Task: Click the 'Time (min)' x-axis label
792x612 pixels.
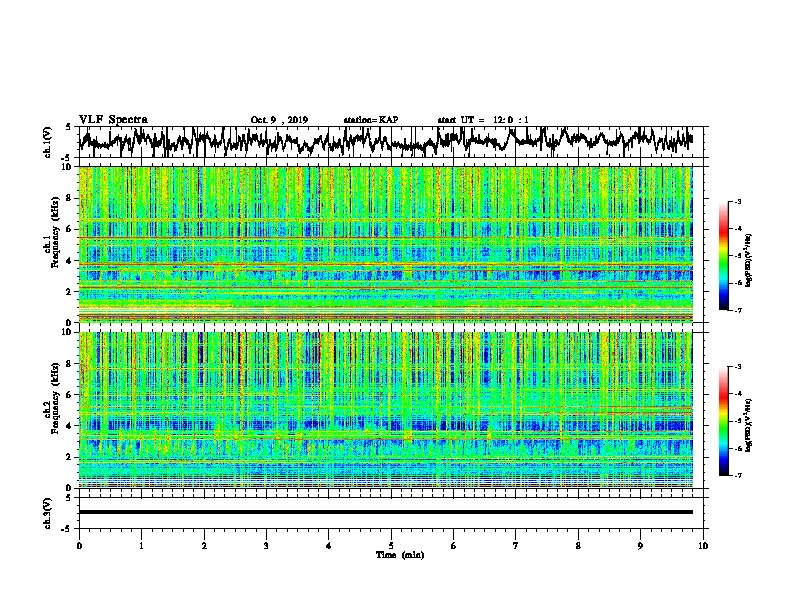Action: pyautogui.click(x=400, y=555)
